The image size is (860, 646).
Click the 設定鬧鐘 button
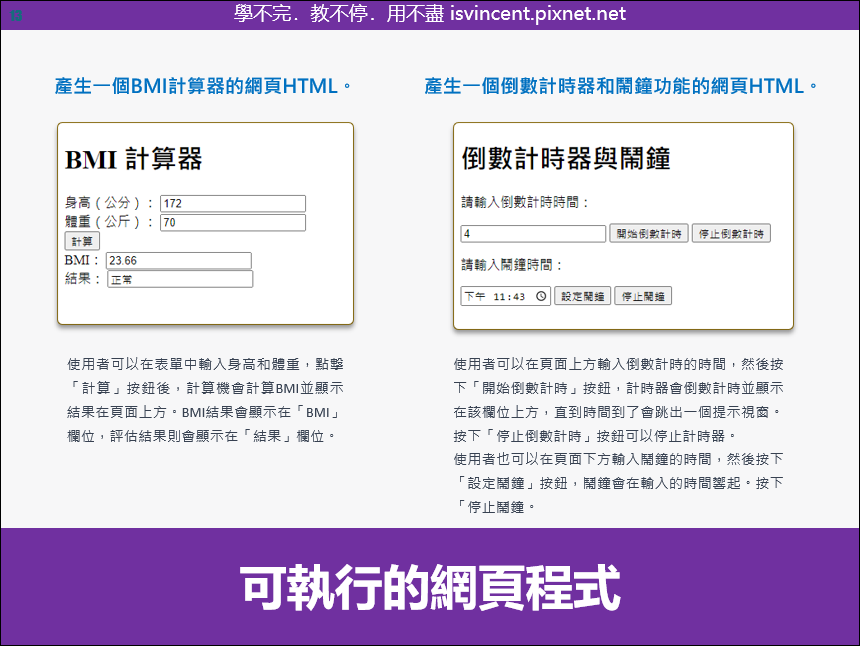[582, 296]
